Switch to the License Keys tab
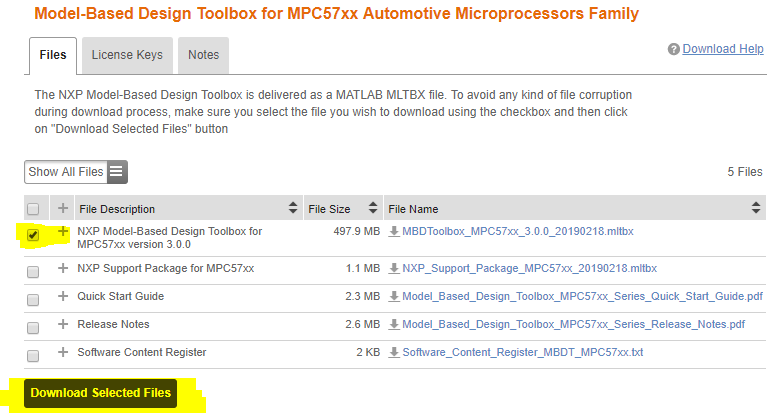783x420 pixels. click(x=127, y=55)
